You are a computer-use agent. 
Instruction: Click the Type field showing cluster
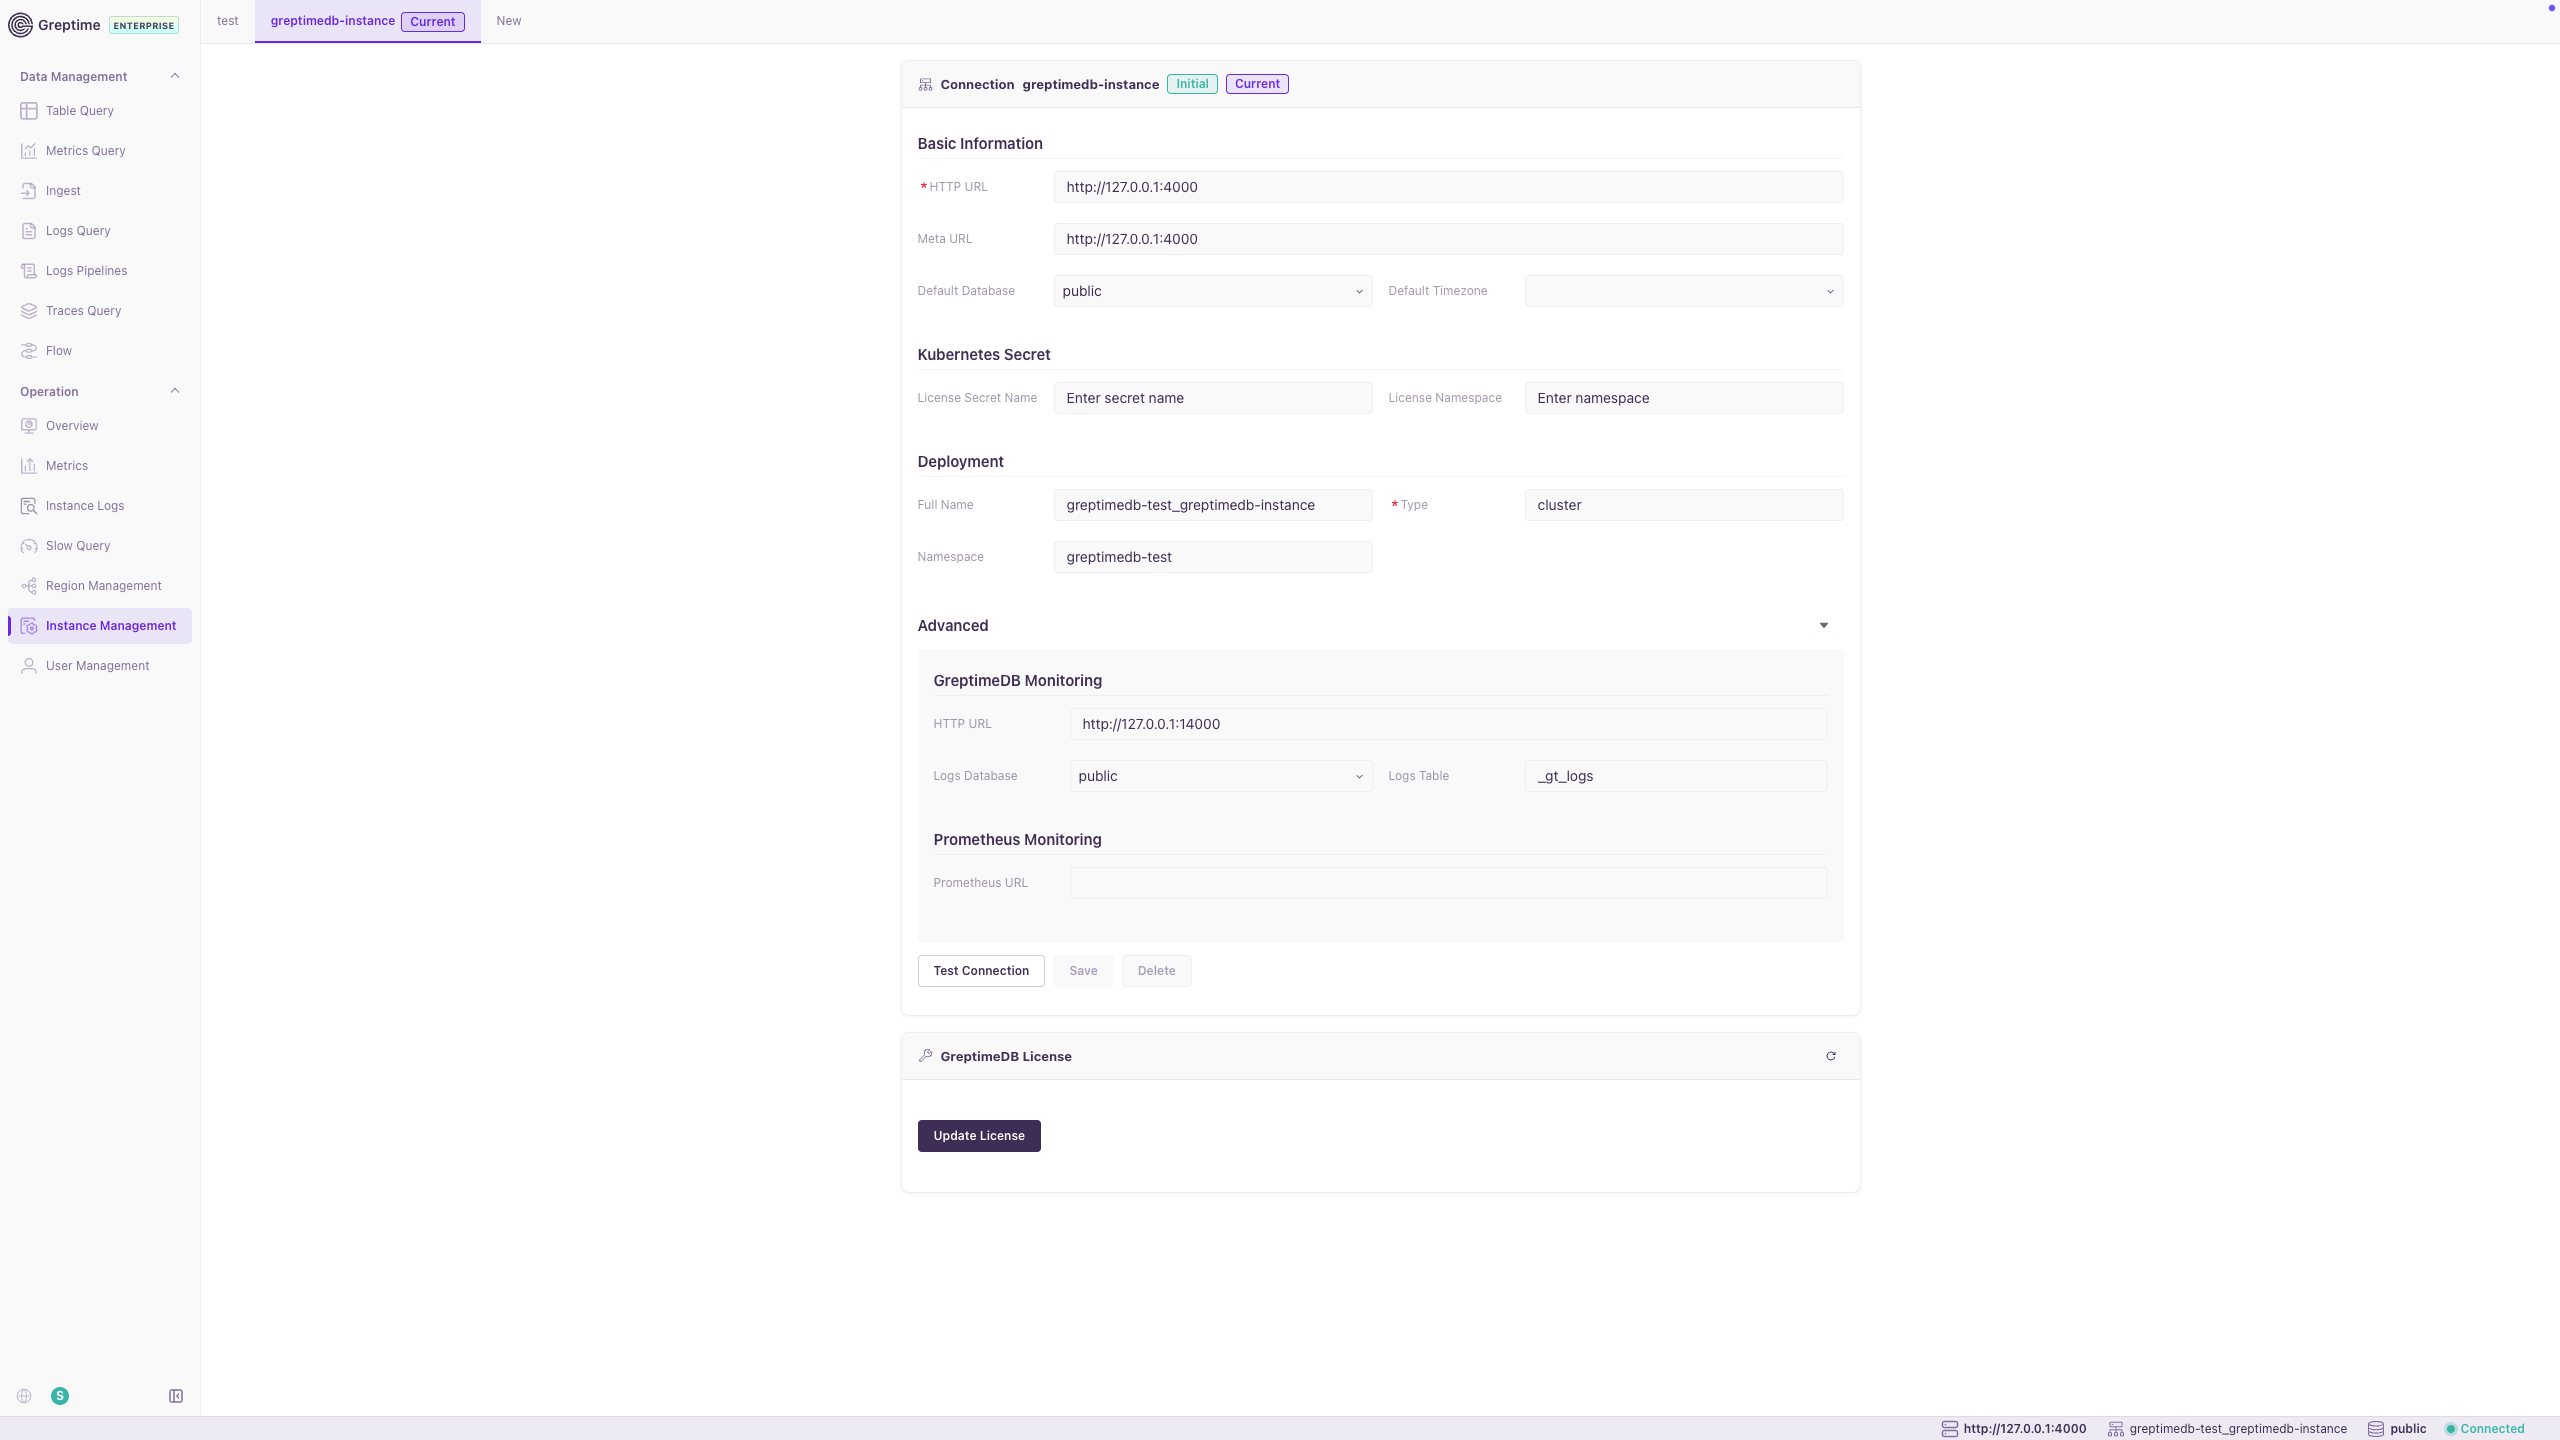click(1683, 505)
